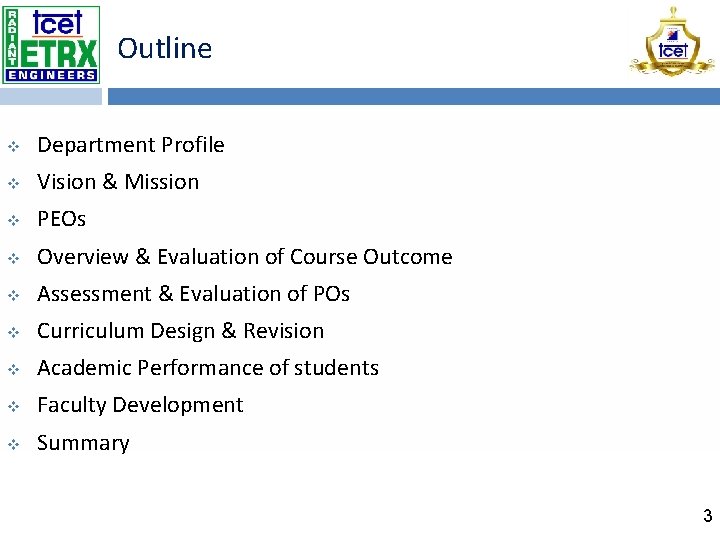Image resolution: width=720 pixels, height=540 pixels.
Task: Select the PEOs outline item
Action: click(62, 219)
